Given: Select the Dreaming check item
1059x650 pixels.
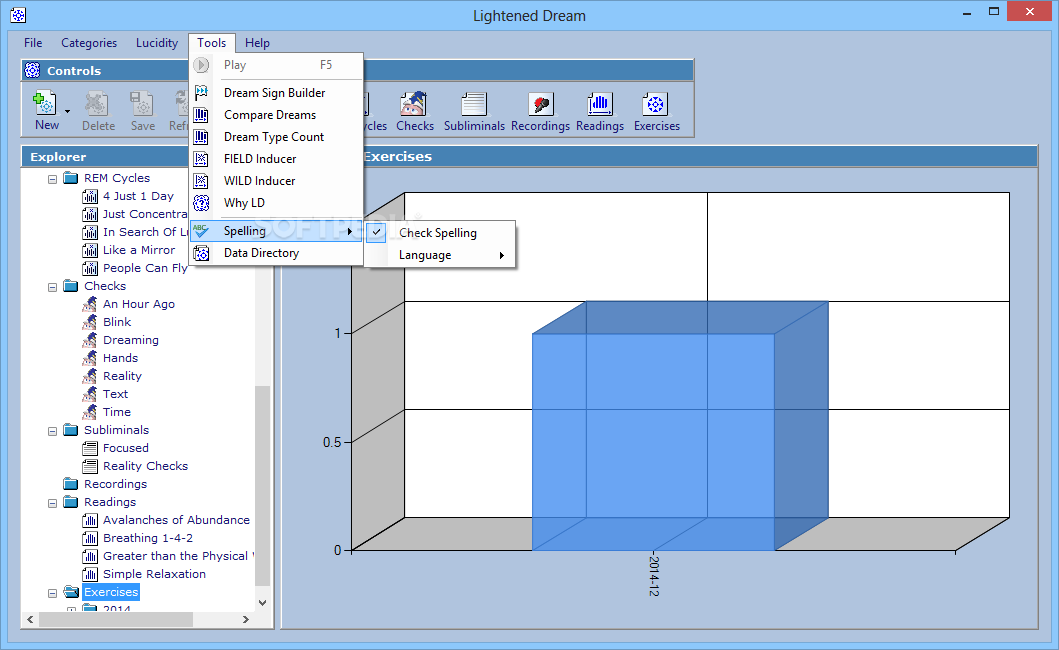Looking at the screenshot, I should (131, 340).
